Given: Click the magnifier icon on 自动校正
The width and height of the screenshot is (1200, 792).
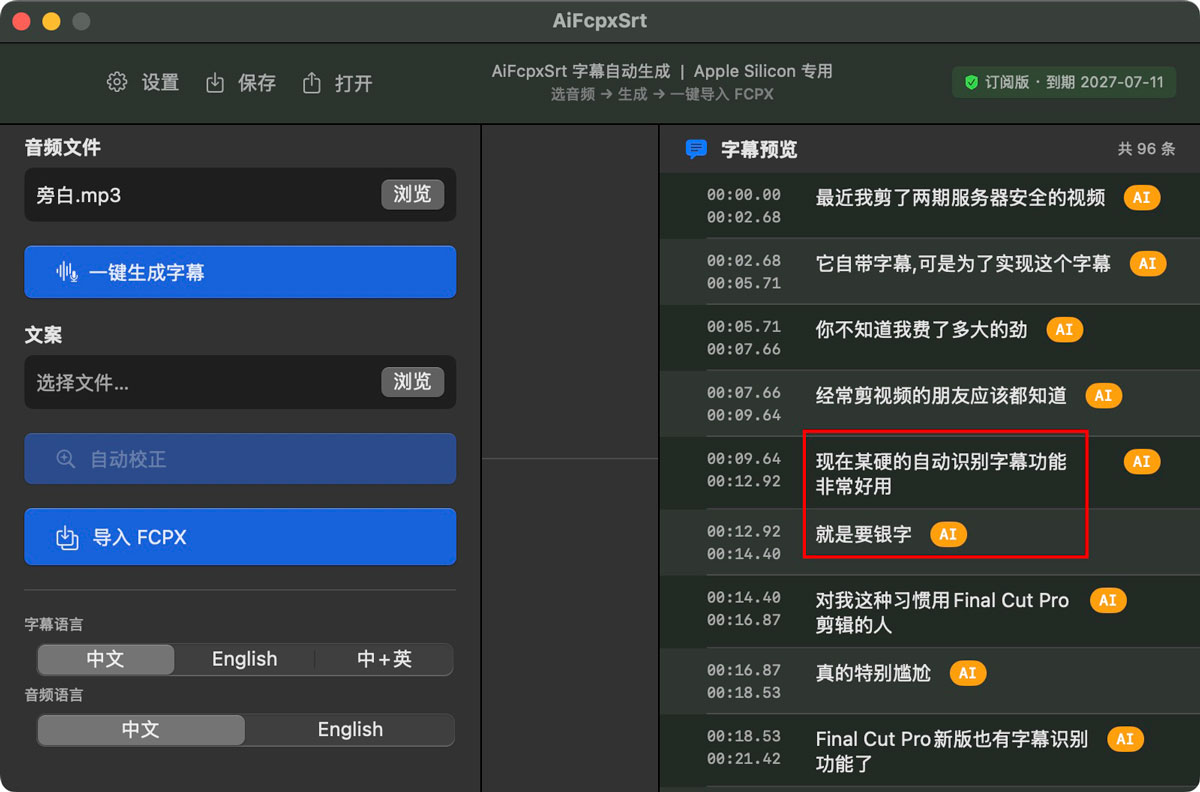Looking at the screenshot, I should coord(66,459).
